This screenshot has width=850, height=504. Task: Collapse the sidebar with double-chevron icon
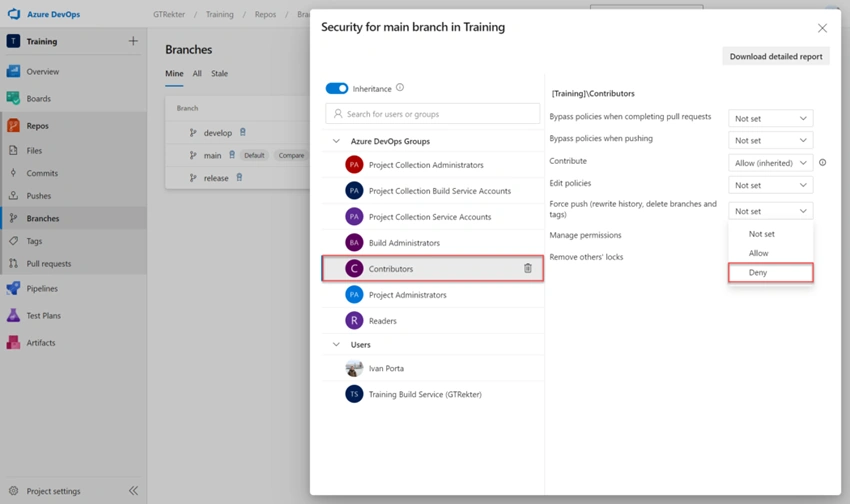pos(133,490)
